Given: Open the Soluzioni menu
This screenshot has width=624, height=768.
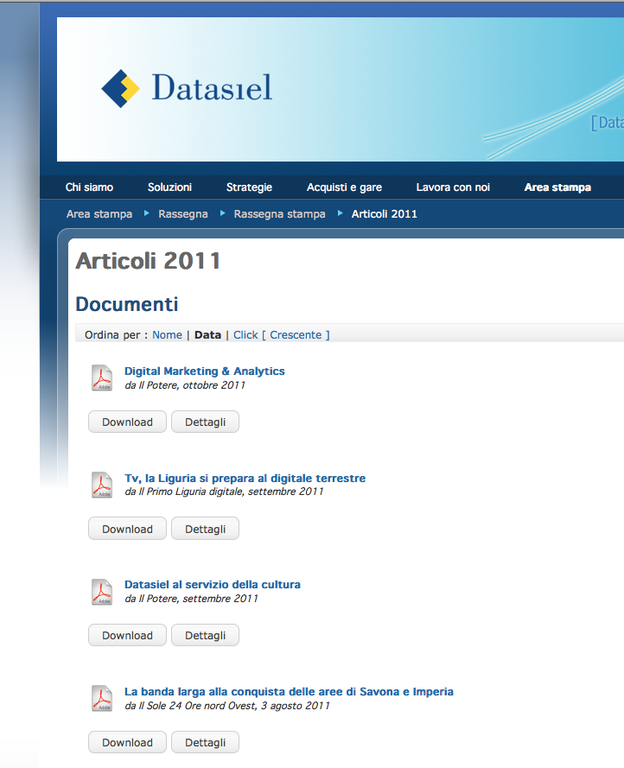Looking at the screenshot, I should point(170,187).
